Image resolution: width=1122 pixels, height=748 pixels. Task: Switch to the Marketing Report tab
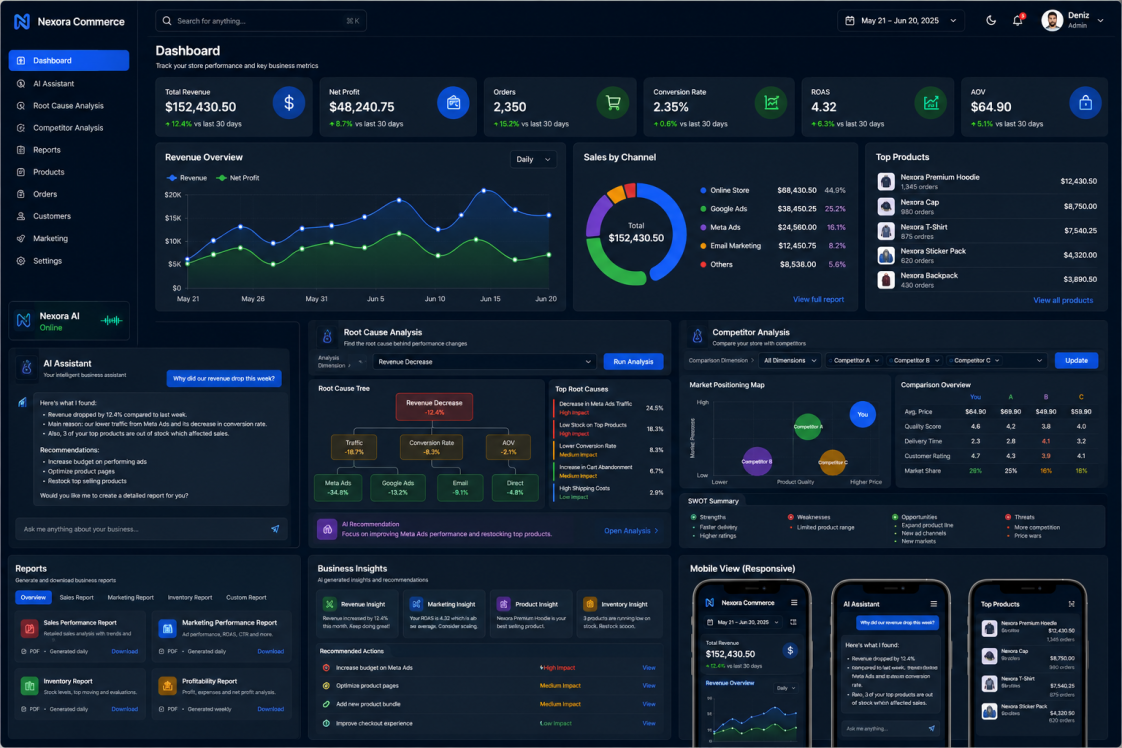(130, 597)
